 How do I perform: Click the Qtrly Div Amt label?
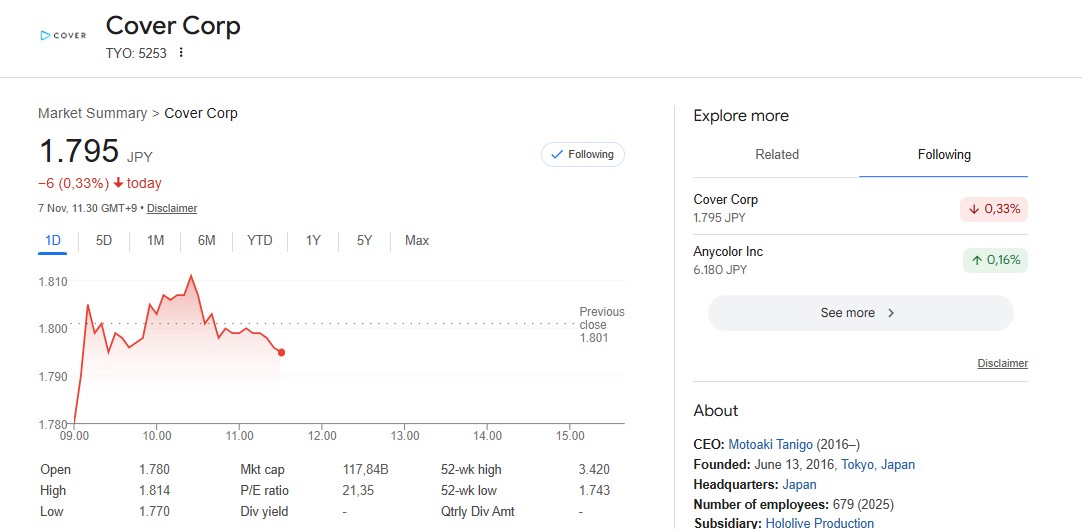[478, 512]
